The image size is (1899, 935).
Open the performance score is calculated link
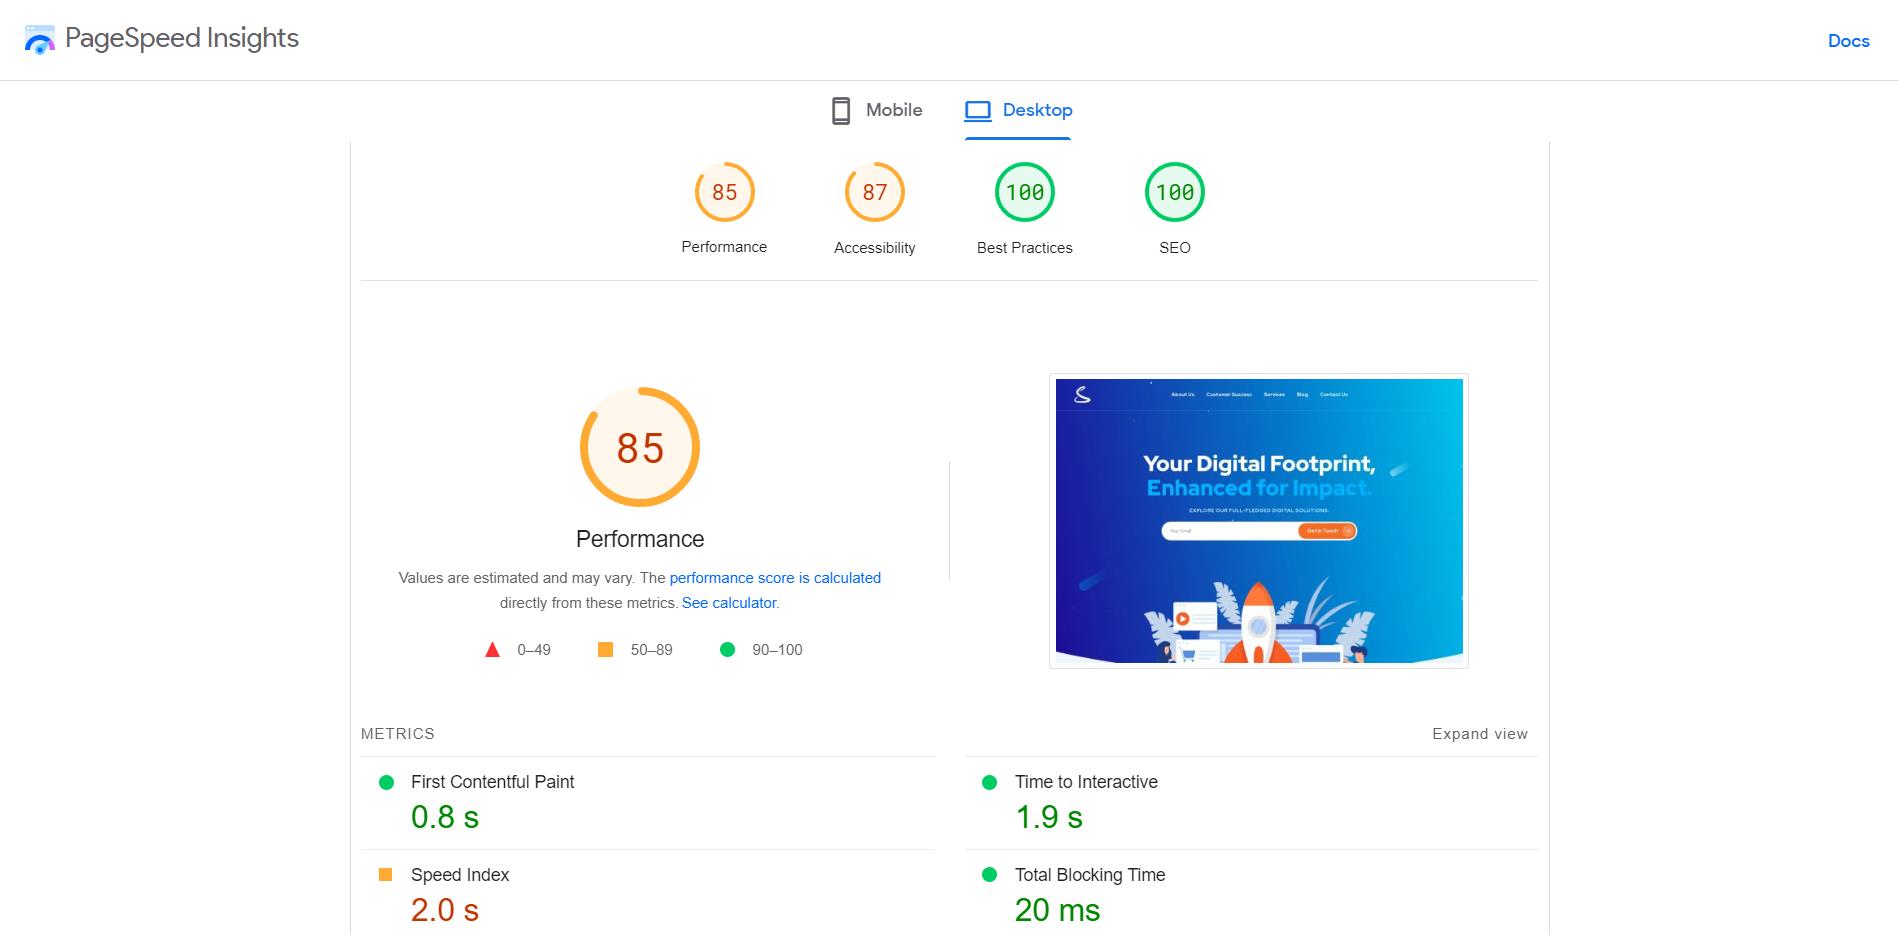[775, 578]
